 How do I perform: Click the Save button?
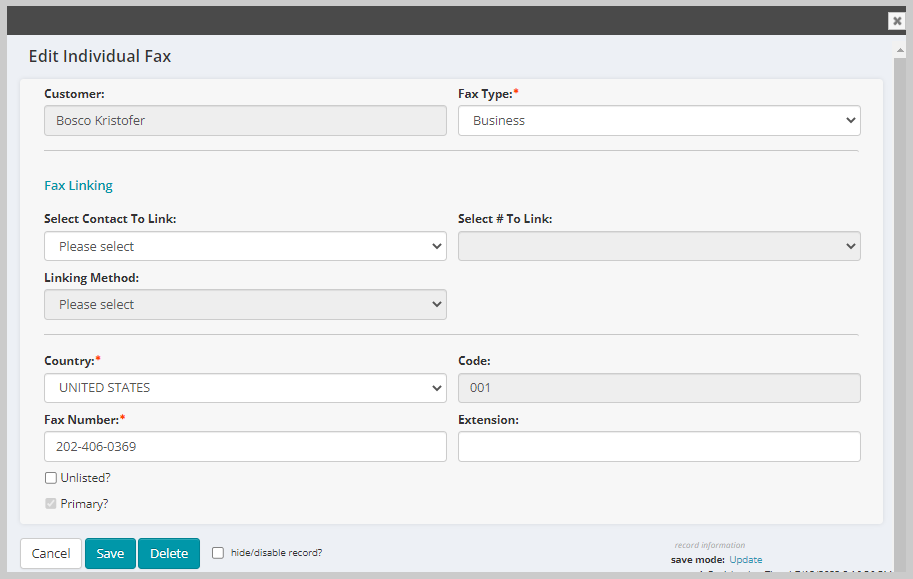tap(110, 553)
